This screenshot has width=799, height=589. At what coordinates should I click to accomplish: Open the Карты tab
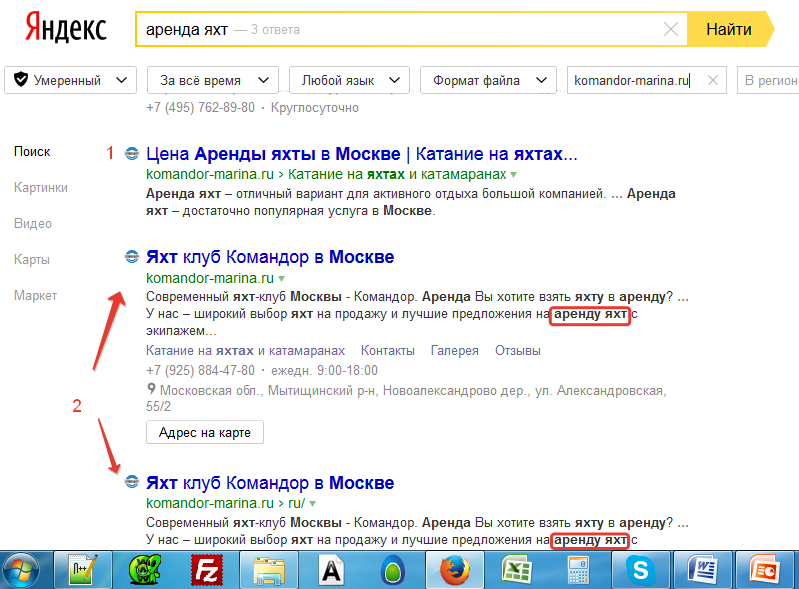[x=32, y=259]
